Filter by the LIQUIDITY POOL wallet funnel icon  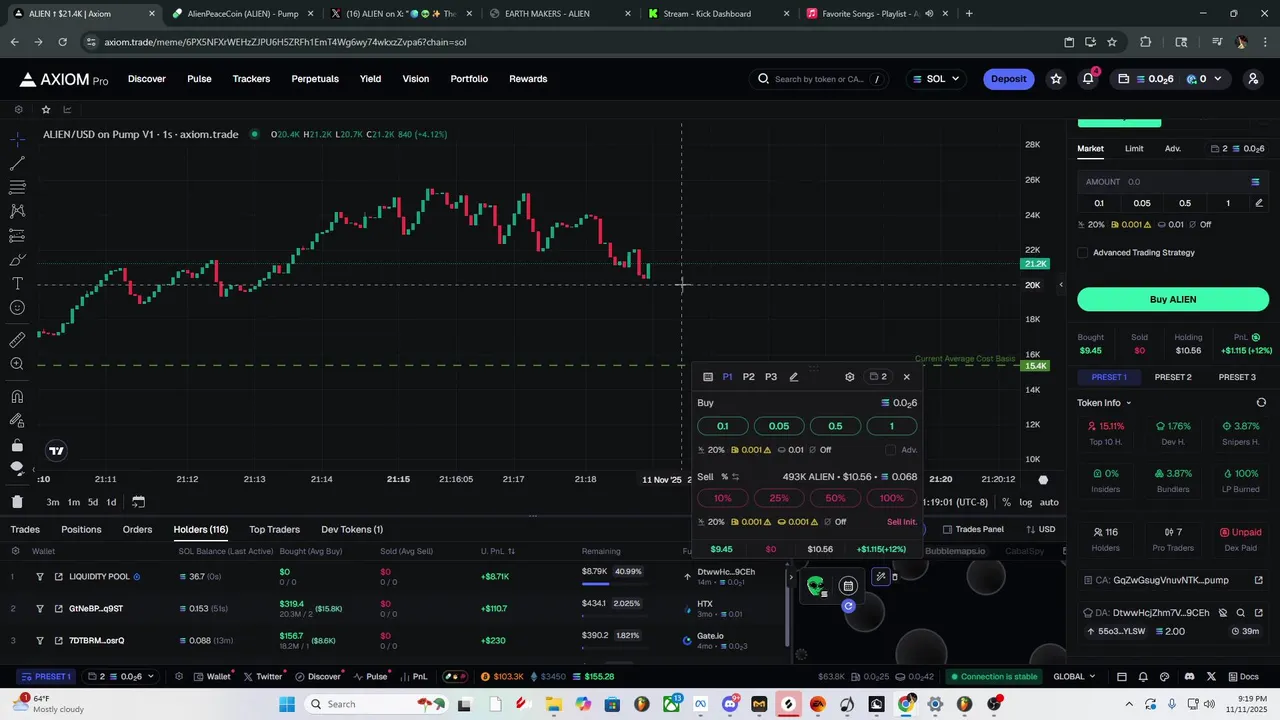40,576
